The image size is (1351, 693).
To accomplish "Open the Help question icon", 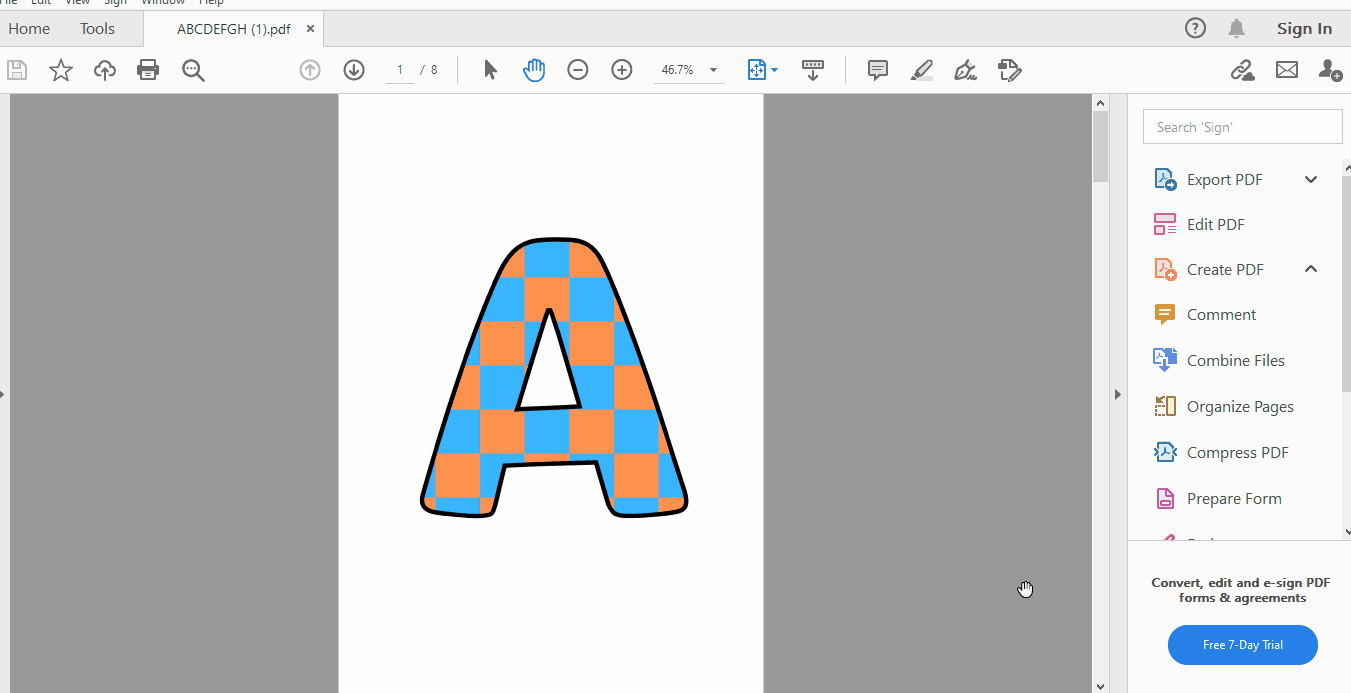I will pyautogui.click(x=1195, y=28).
